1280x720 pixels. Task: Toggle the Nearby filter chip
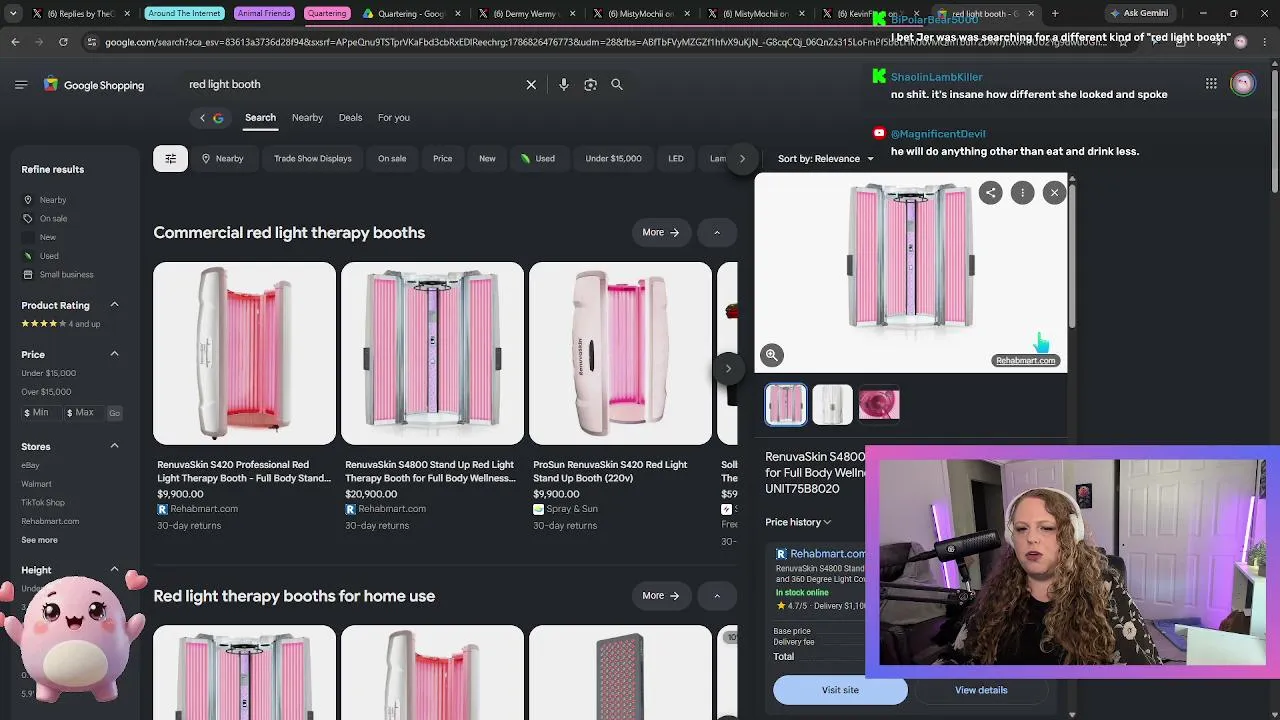tap(222, 158)
